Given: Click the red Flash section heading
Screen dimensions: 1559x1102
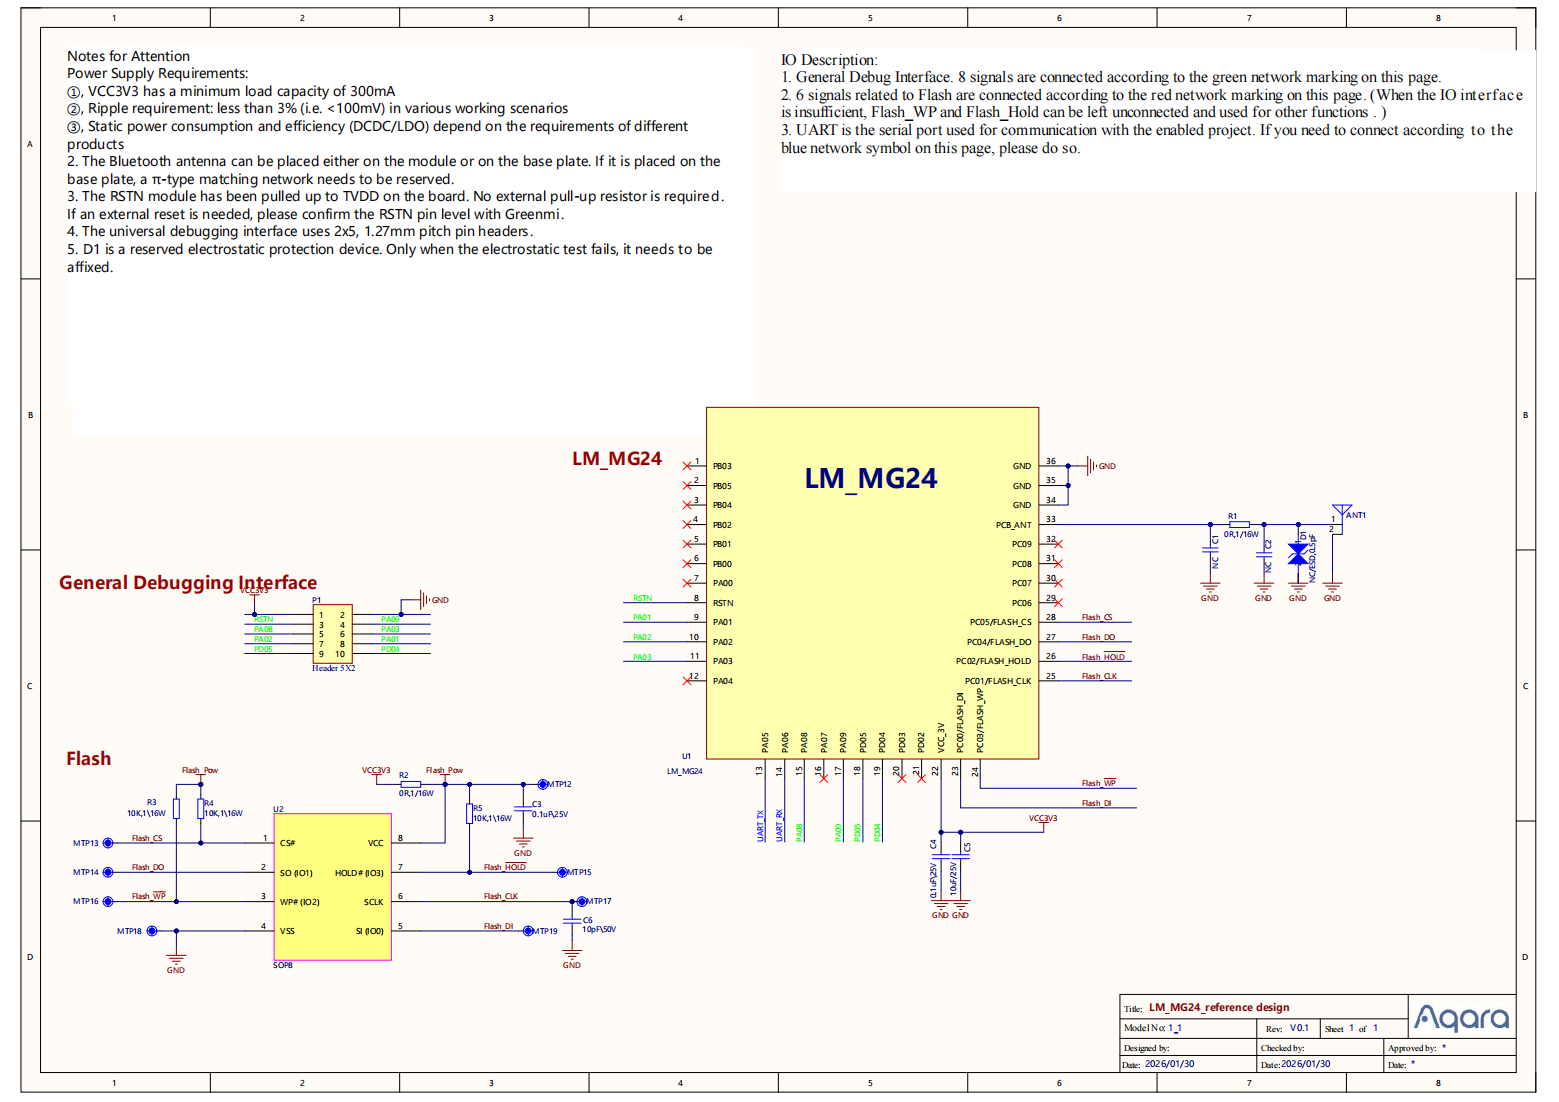Looking at the screenshot, I should 89,758.
